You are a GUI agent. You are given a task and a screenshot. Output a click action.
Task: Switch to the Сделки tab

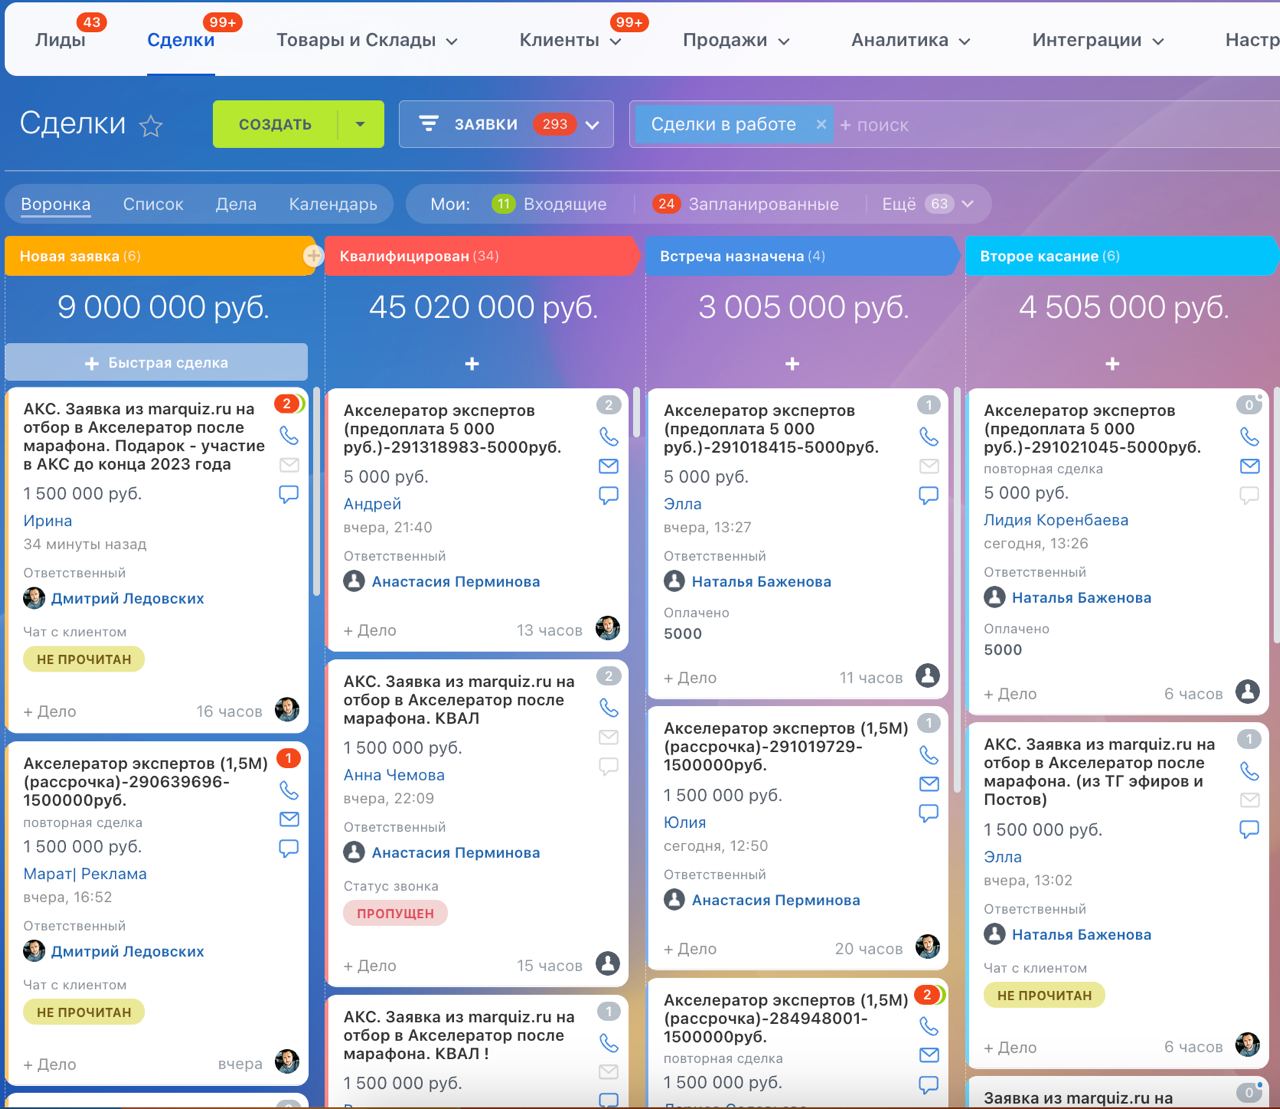pyautogui.click(x=181, y=40)
